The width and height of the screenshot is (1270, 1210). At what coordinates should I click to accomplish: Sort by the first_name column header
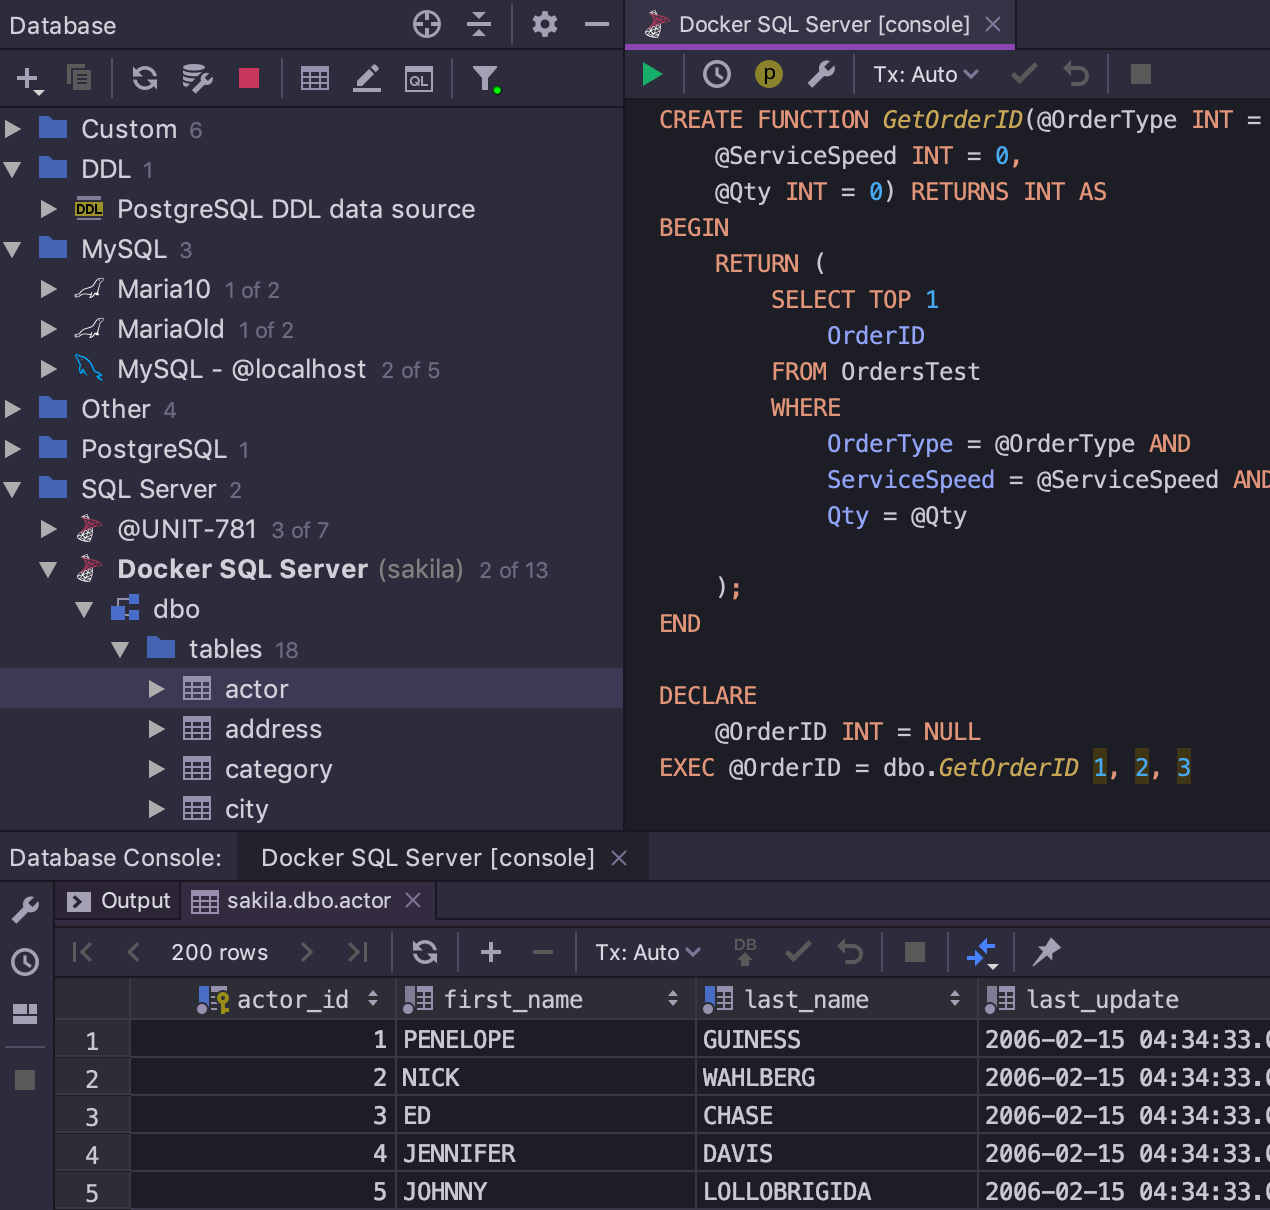pos(546,999)
